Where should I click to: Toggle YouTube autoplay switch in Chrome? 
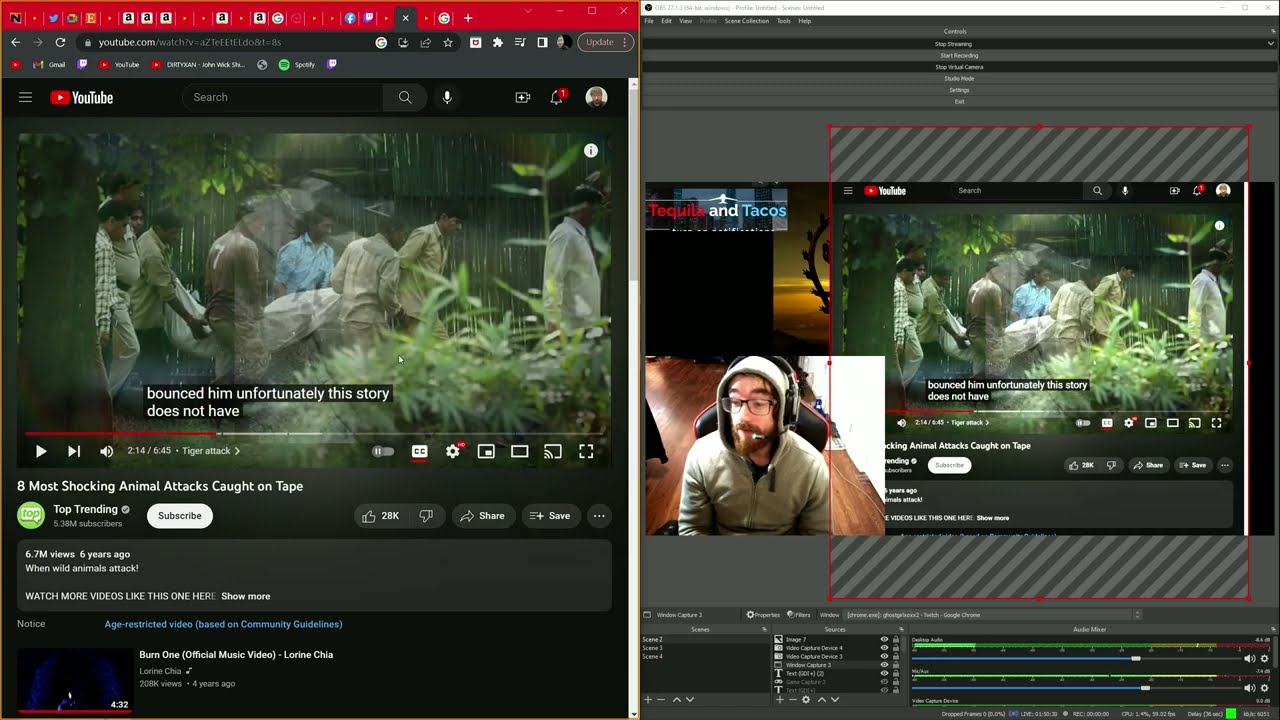[x=383, y=451]
